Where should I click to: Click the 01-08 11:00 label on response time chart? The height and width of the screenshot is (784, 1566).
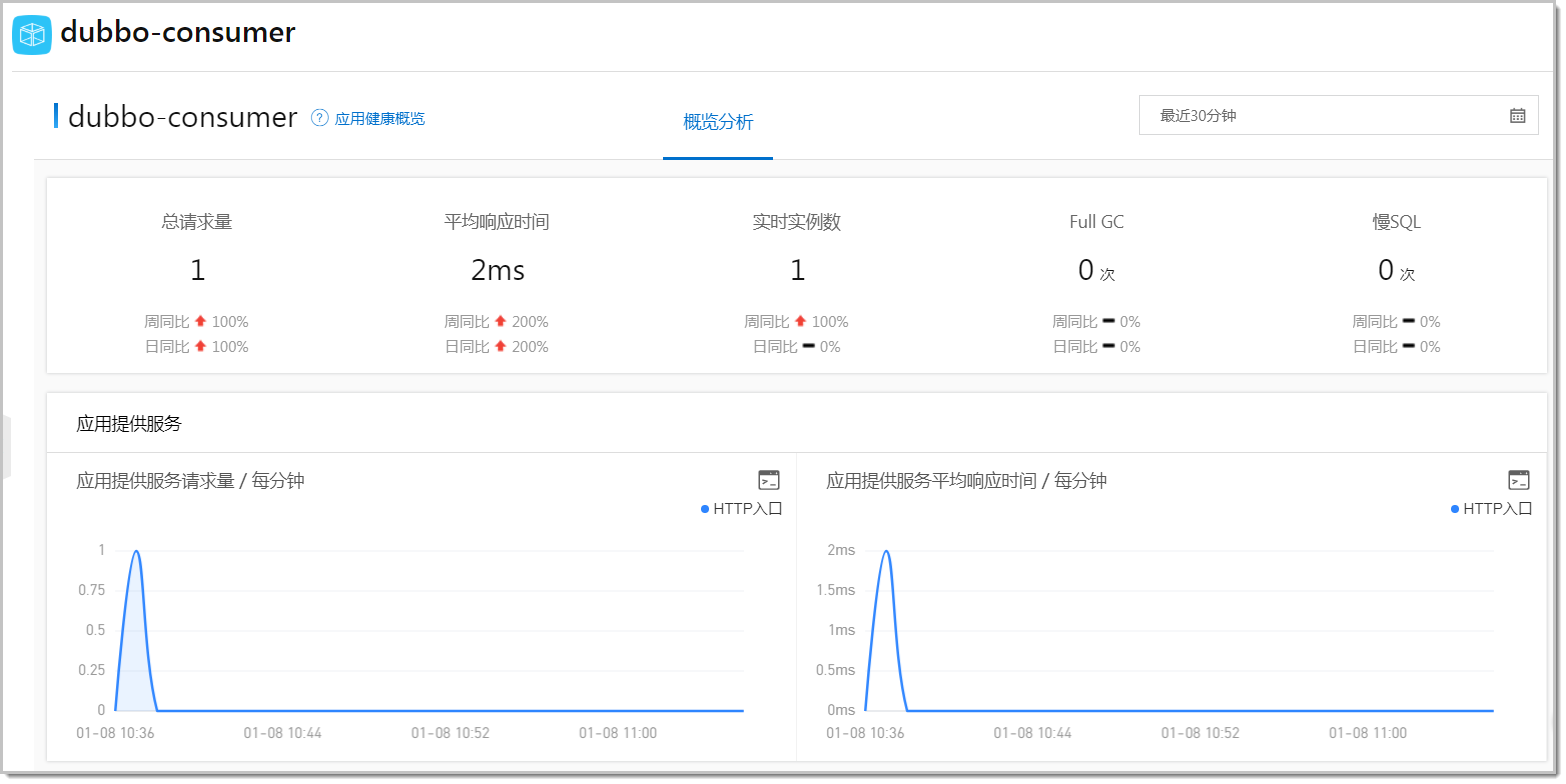1367,733
